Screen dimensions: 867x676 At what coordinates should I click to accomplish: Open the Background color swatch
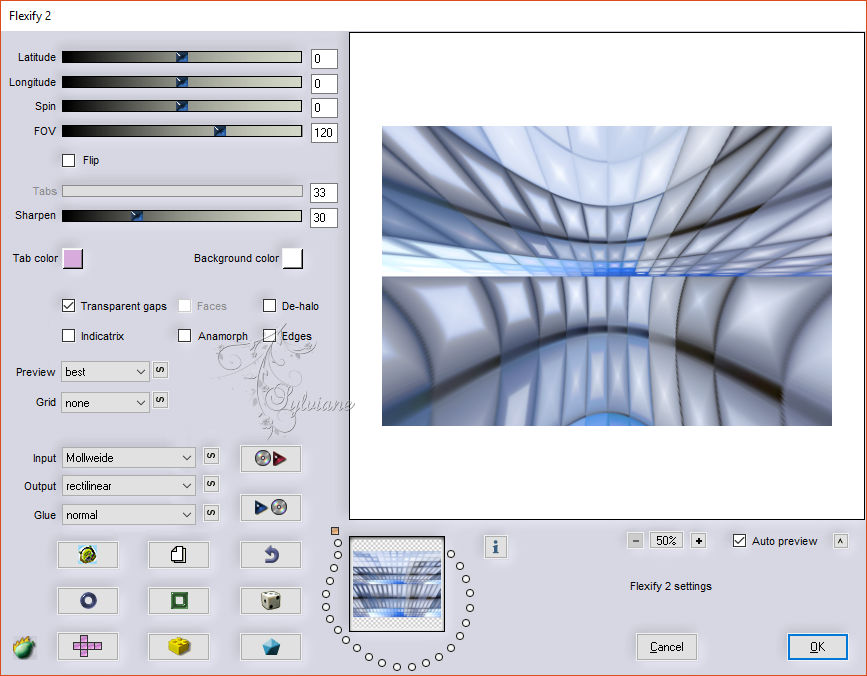pyautogui.click(x=293, y=258)
